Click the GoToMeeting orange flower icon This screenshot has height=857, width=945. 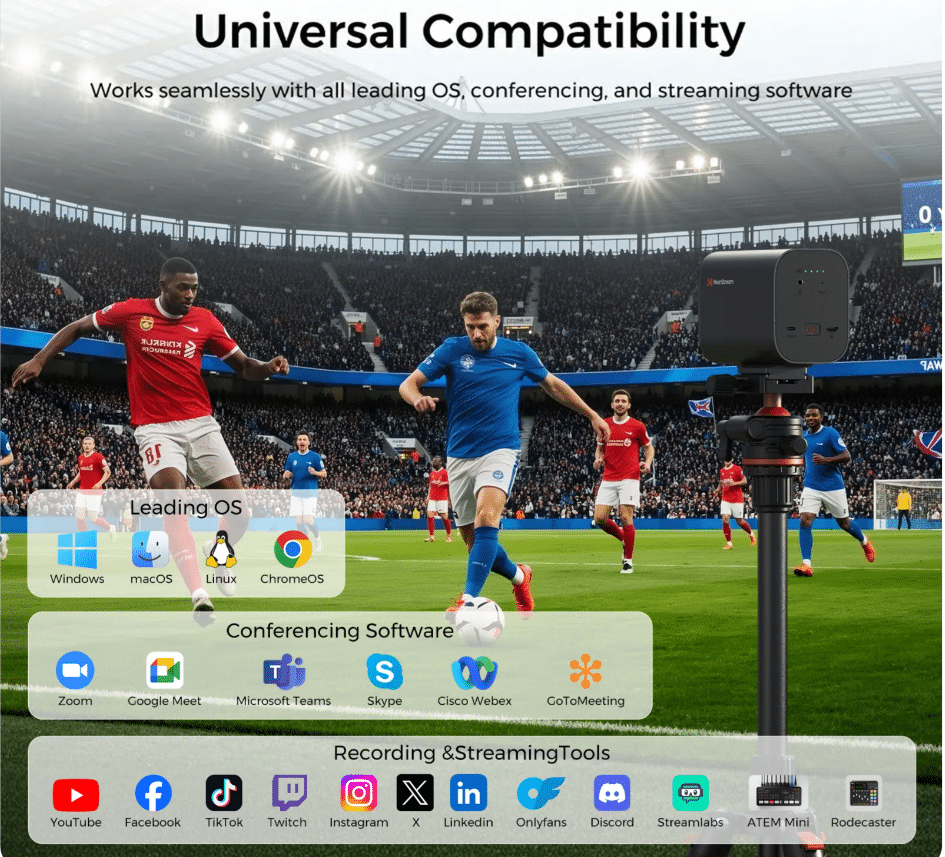[585, 671]
